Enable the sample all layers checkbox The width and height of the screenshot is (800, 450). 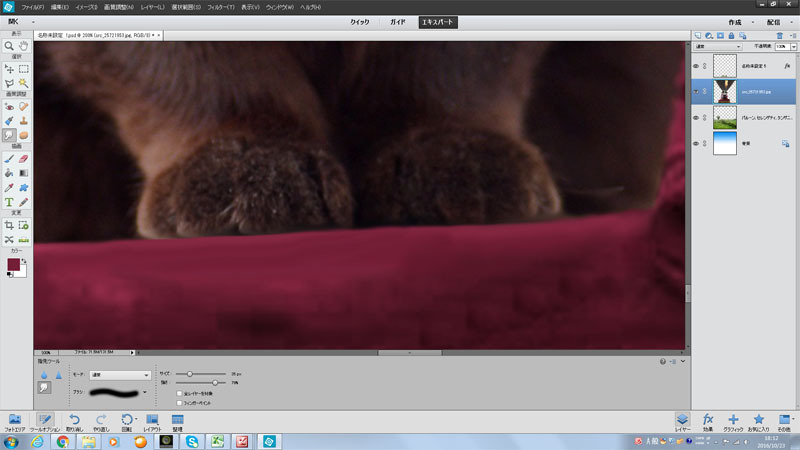point(179,393)
